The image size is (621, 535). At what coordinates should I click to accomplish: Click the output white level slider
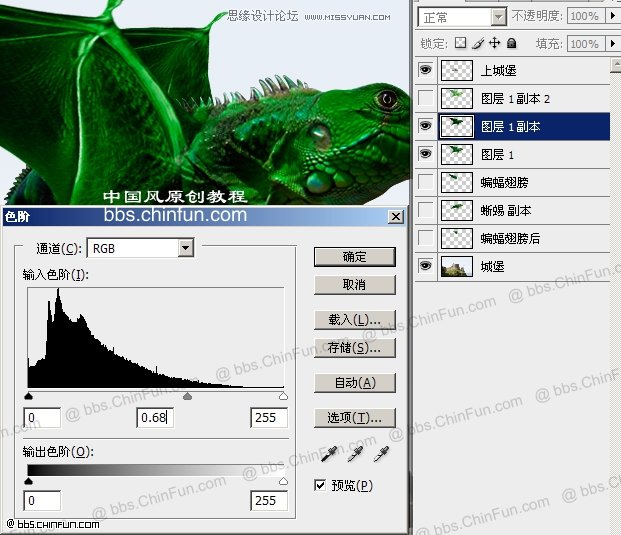coord(283,481)
